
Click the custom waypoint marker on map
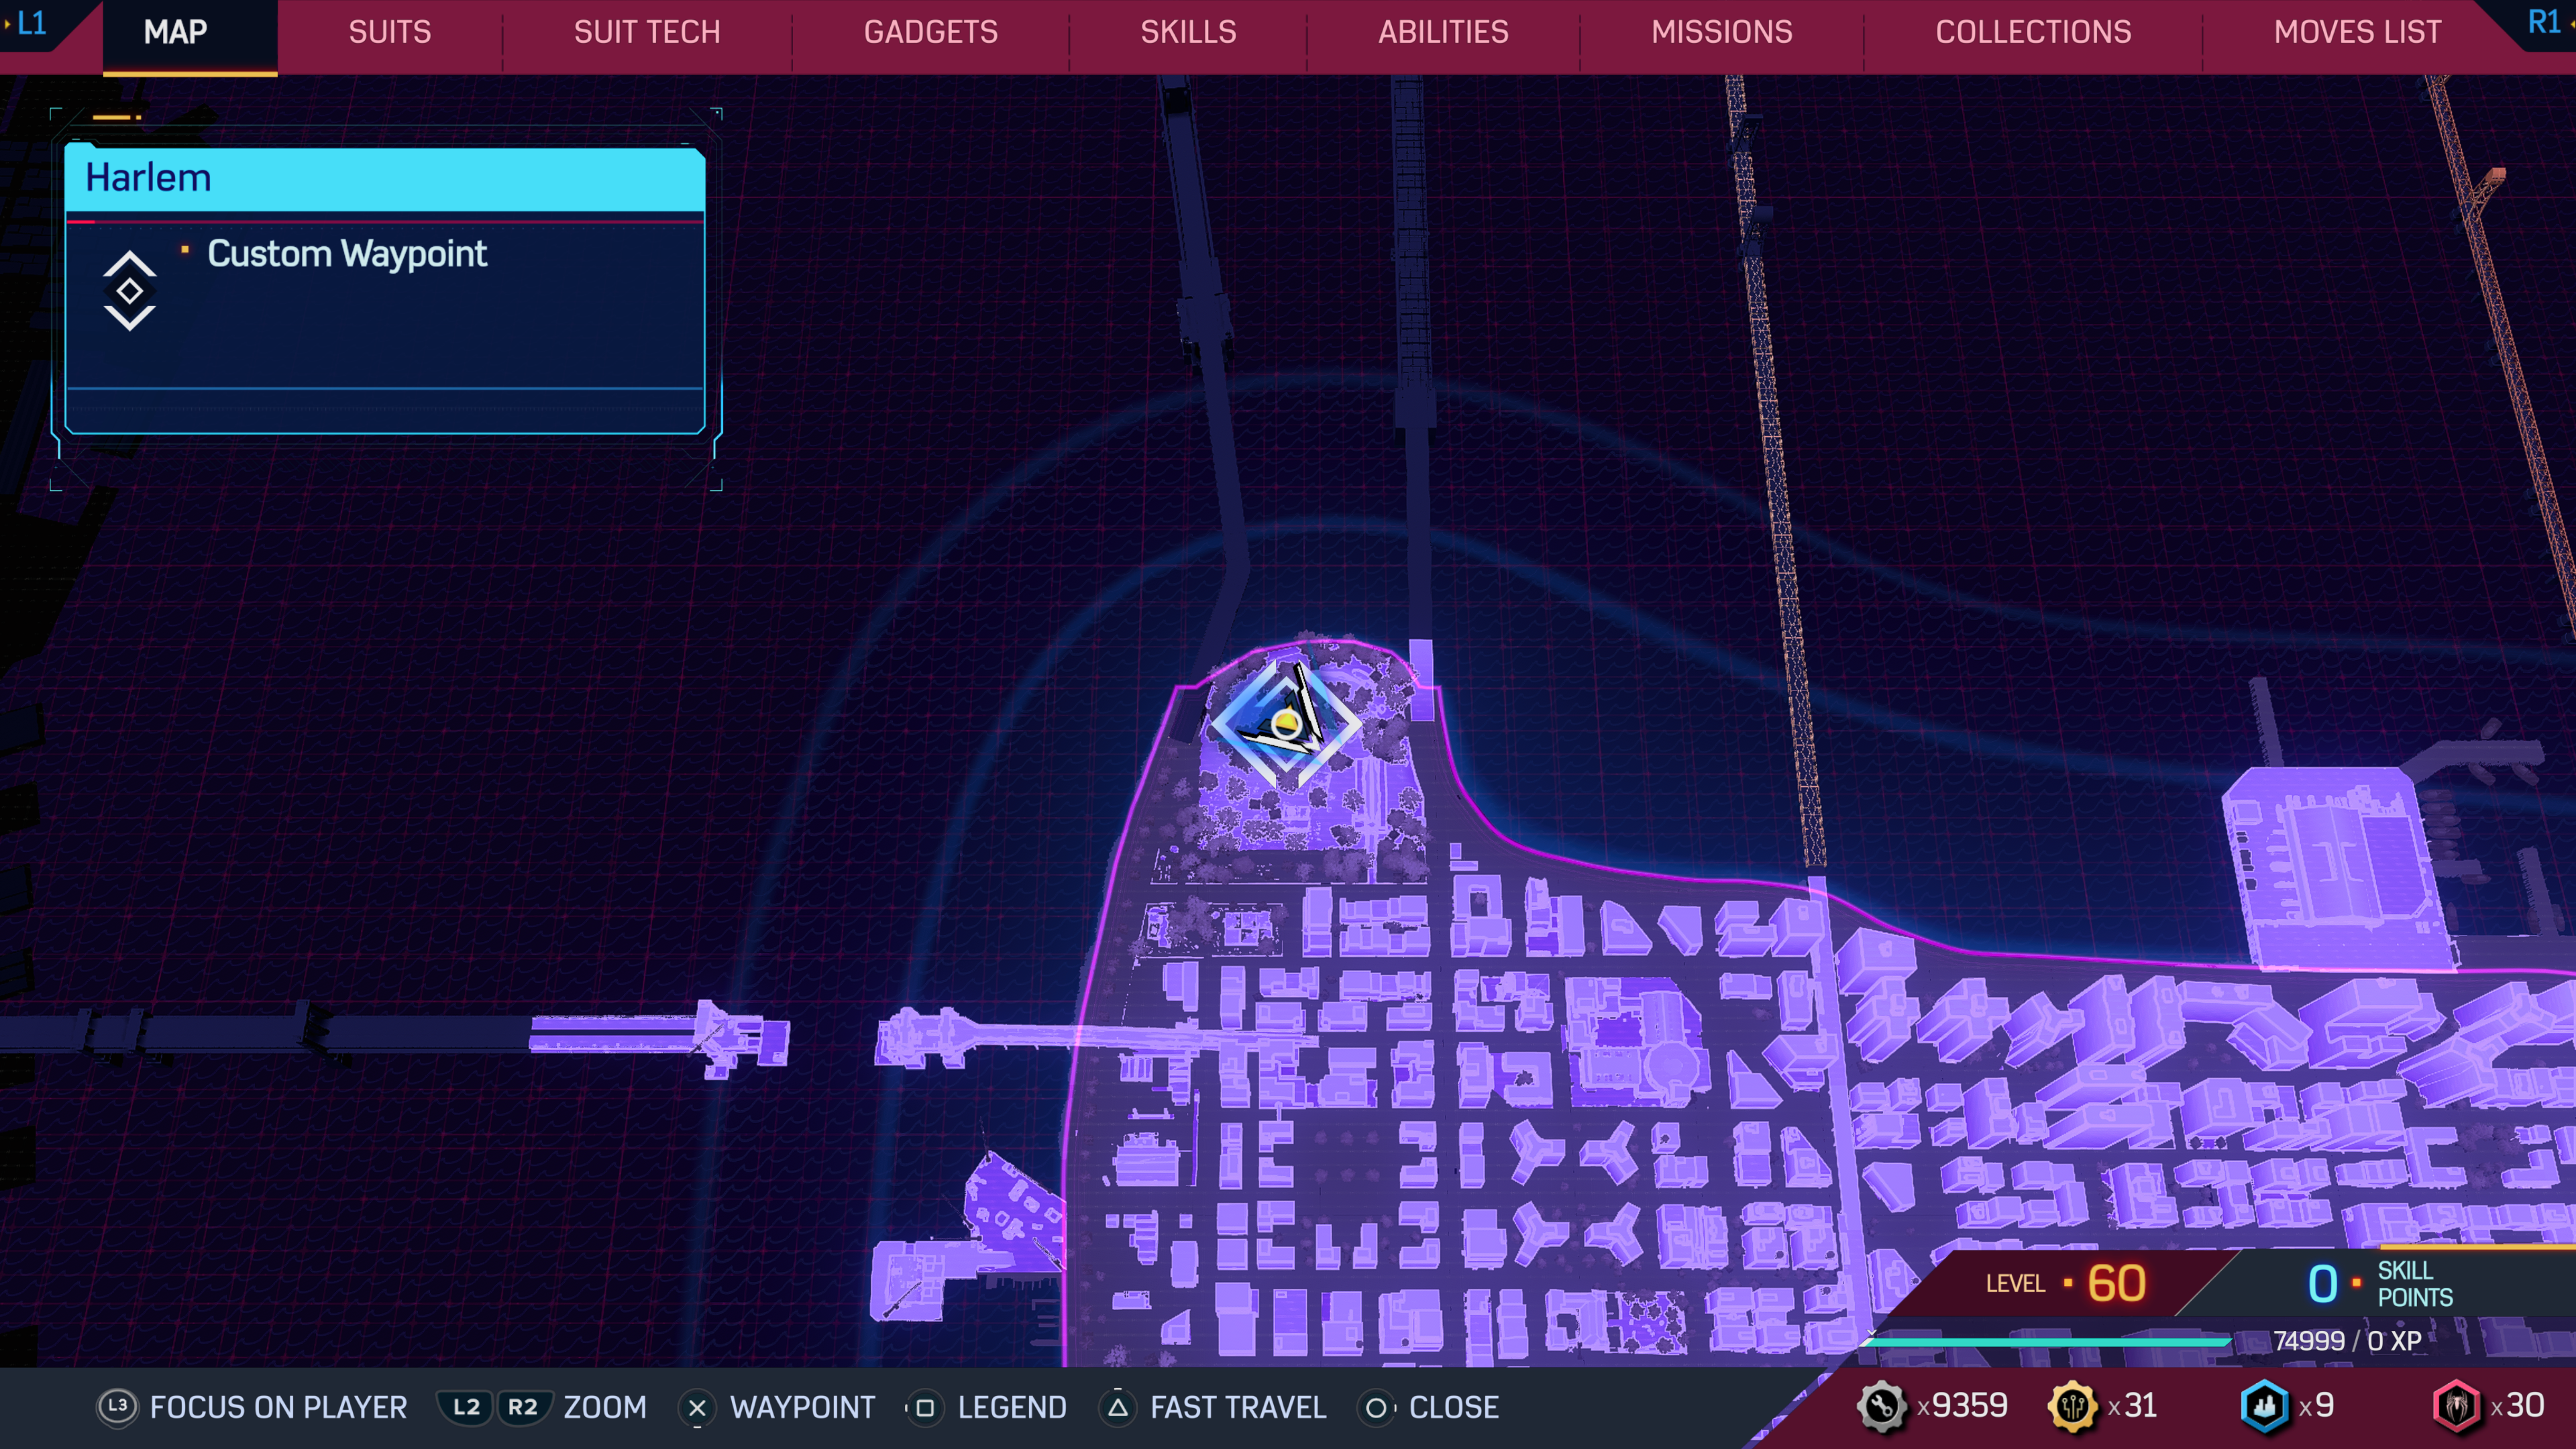(x=1287, y=722)
